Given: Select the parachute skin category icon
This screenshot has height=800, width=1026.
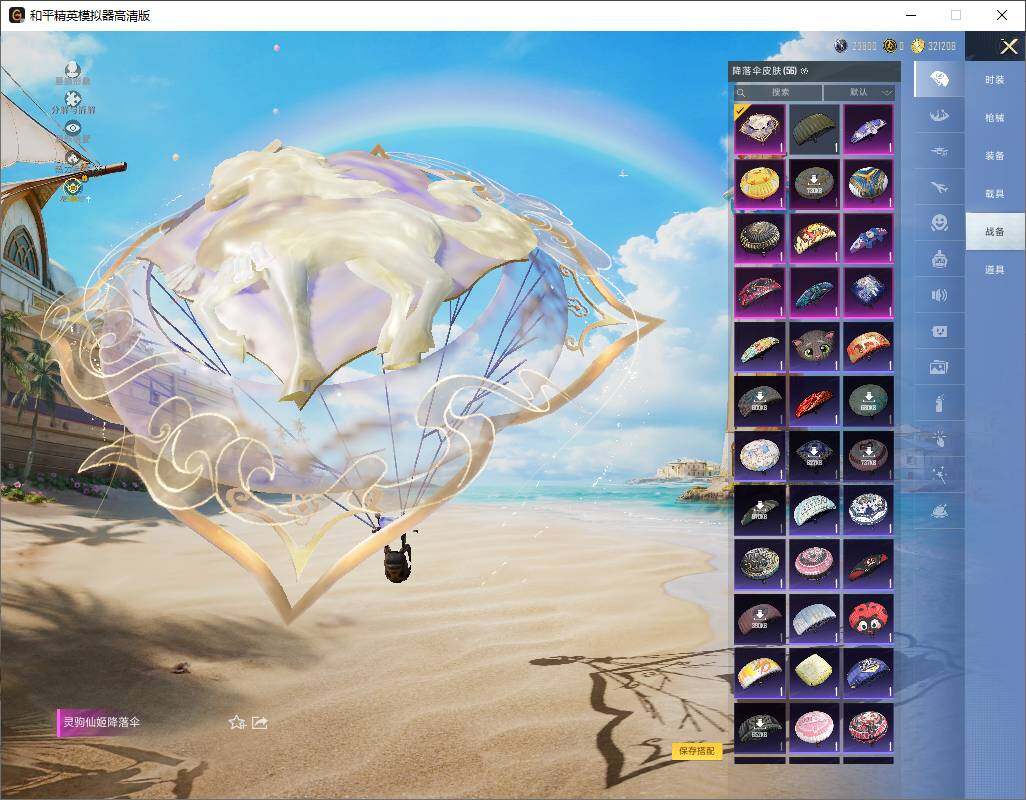Looking at the screenshot, I should point(939,79).
